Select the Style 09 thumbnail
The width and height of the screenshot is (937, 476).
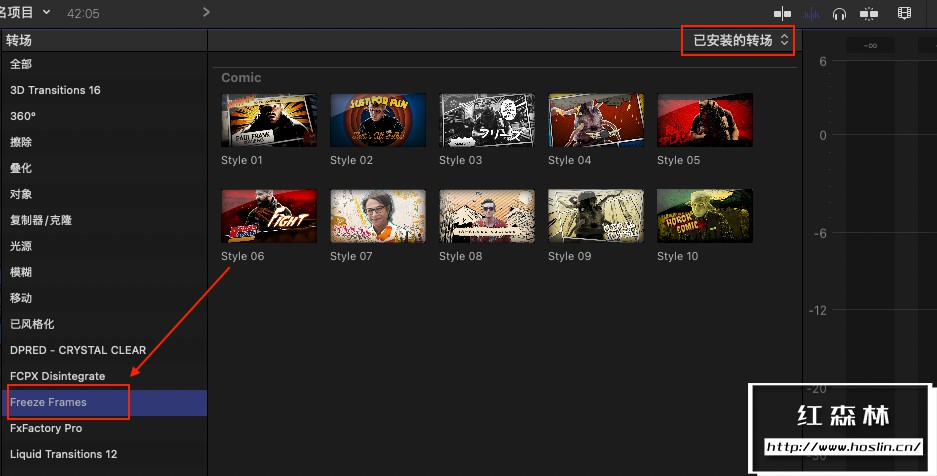596,216
